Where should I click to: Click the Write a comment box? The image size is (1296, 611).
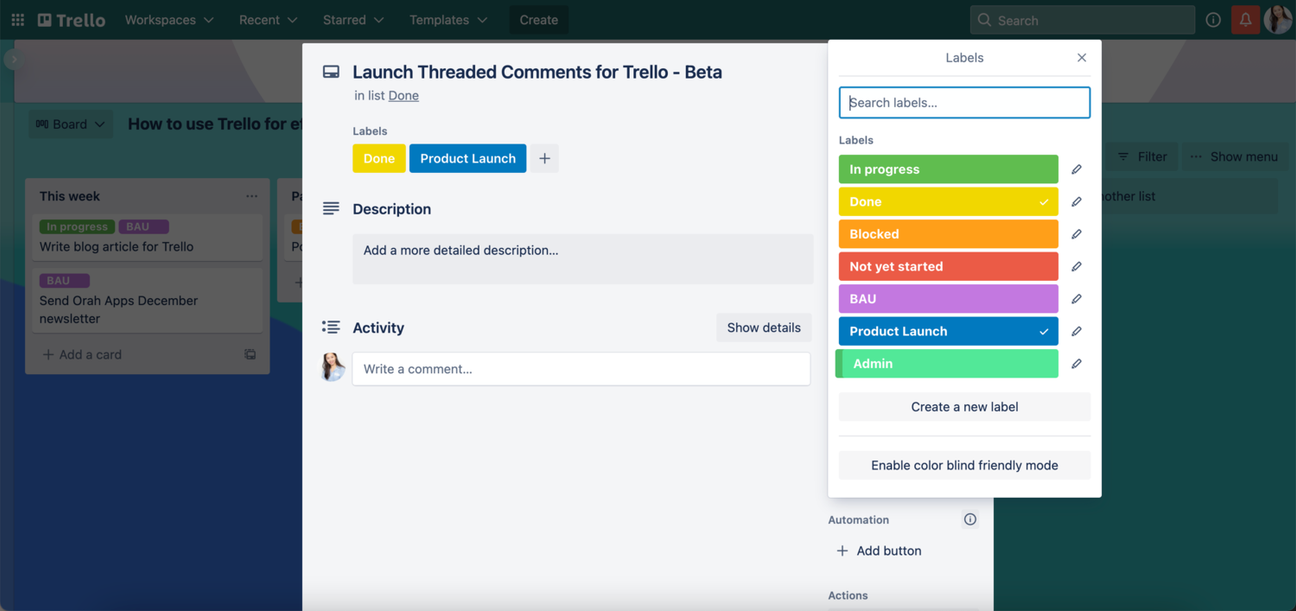pyautogui.click(x=581, y=369)
